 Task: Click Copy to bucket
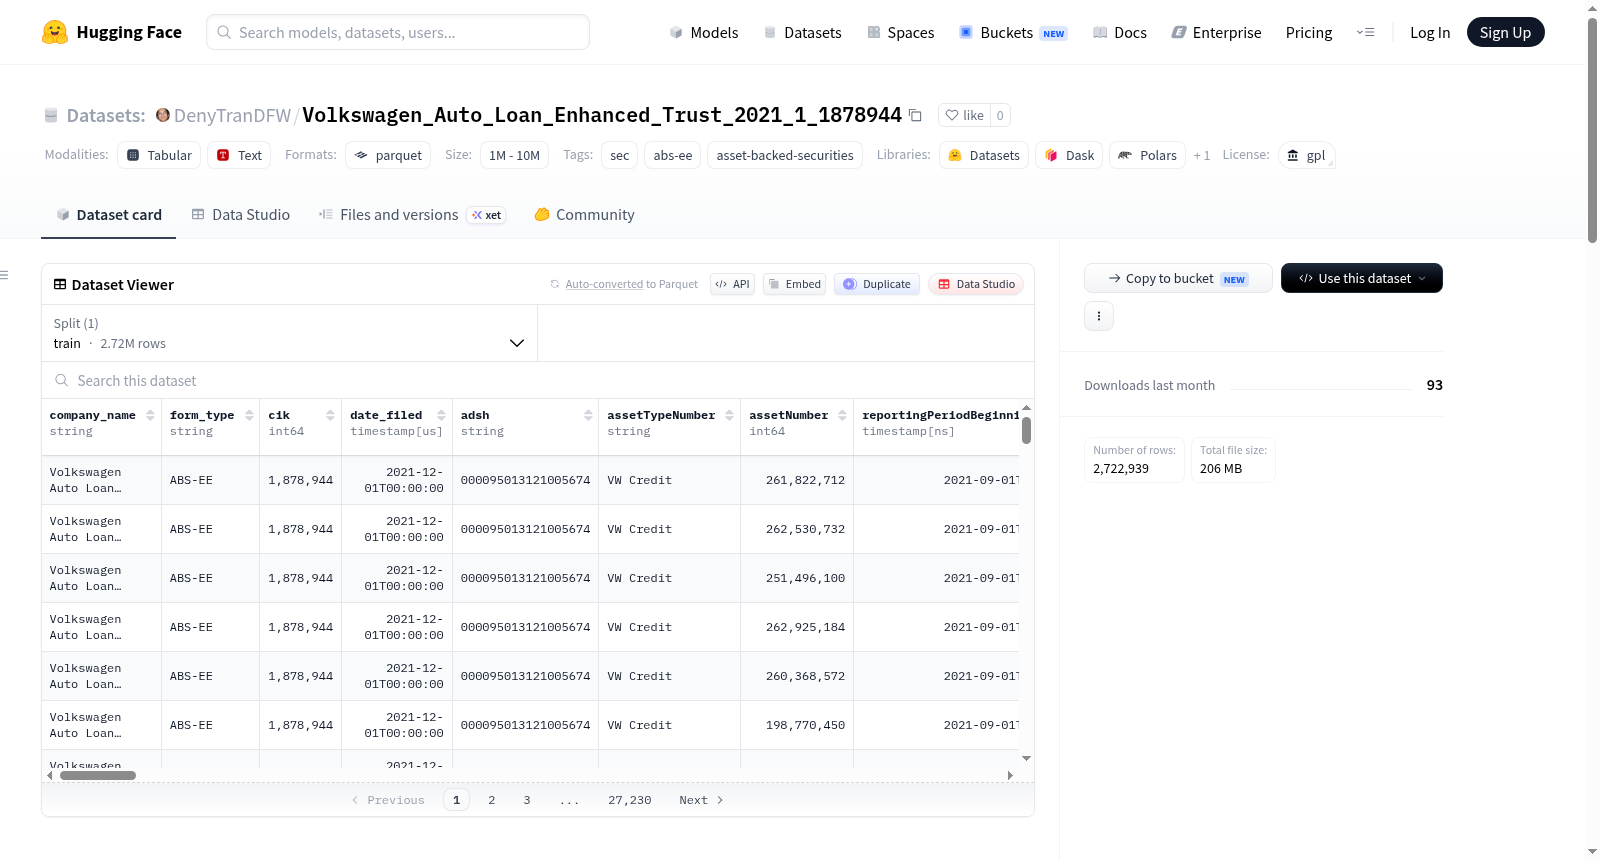(x=1178, y=278)
